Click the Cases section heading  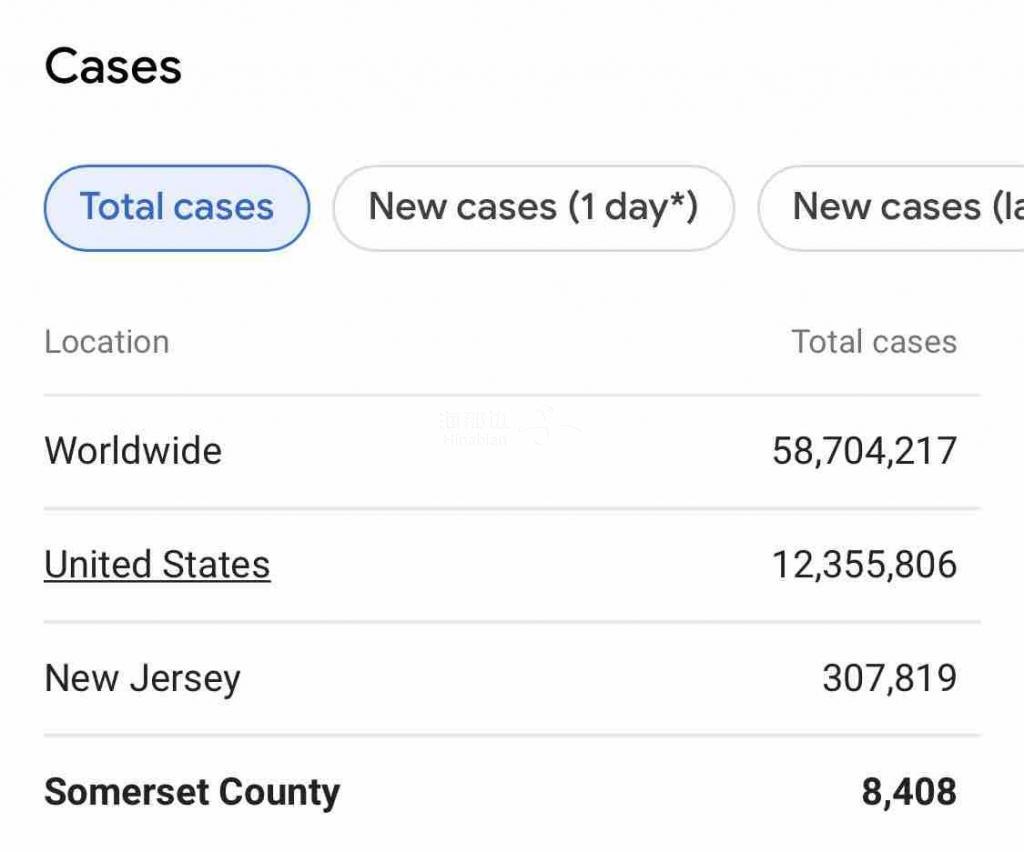113,67
